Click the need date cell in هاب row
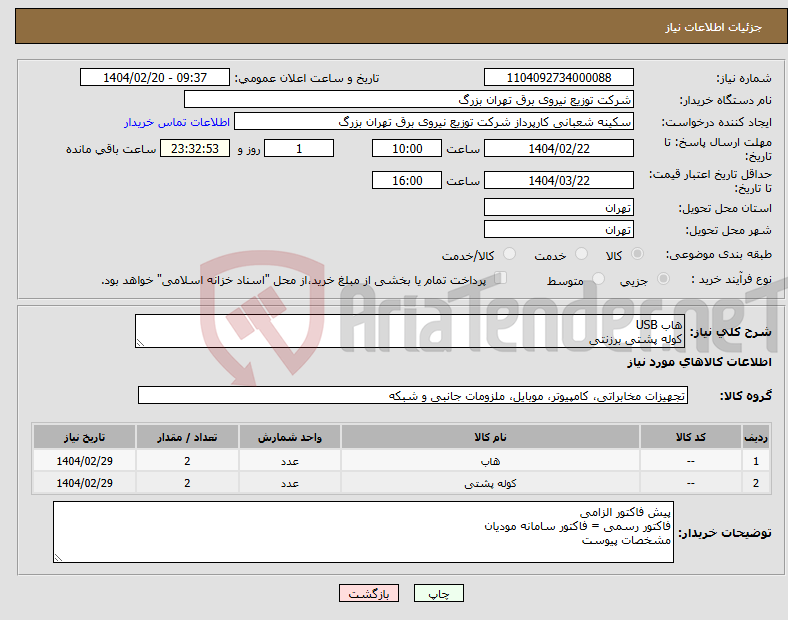 [84, 461]
